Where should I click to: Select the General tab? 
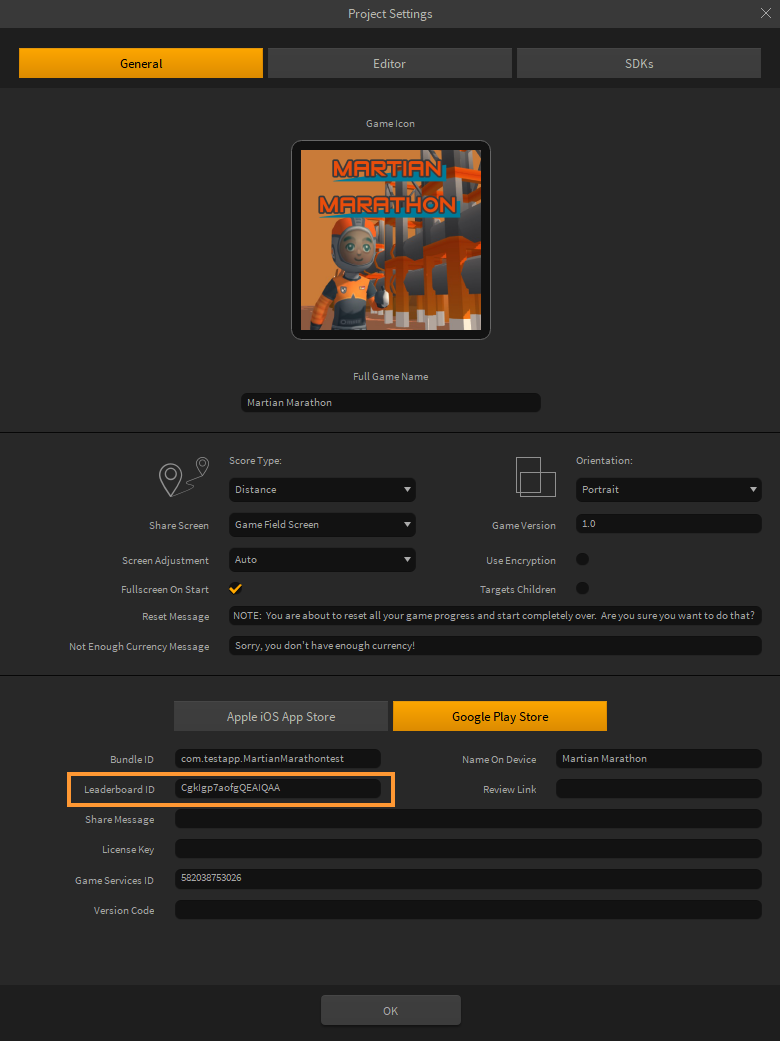141,63
